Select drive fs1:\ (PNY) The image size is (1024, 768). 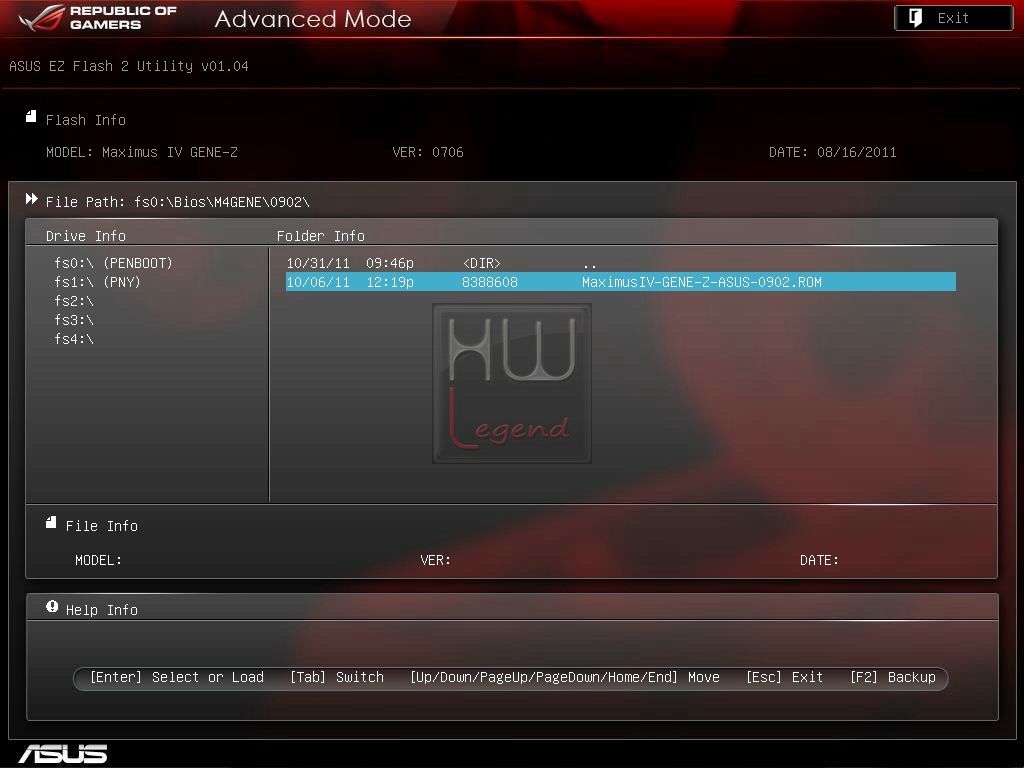point(97,282)
